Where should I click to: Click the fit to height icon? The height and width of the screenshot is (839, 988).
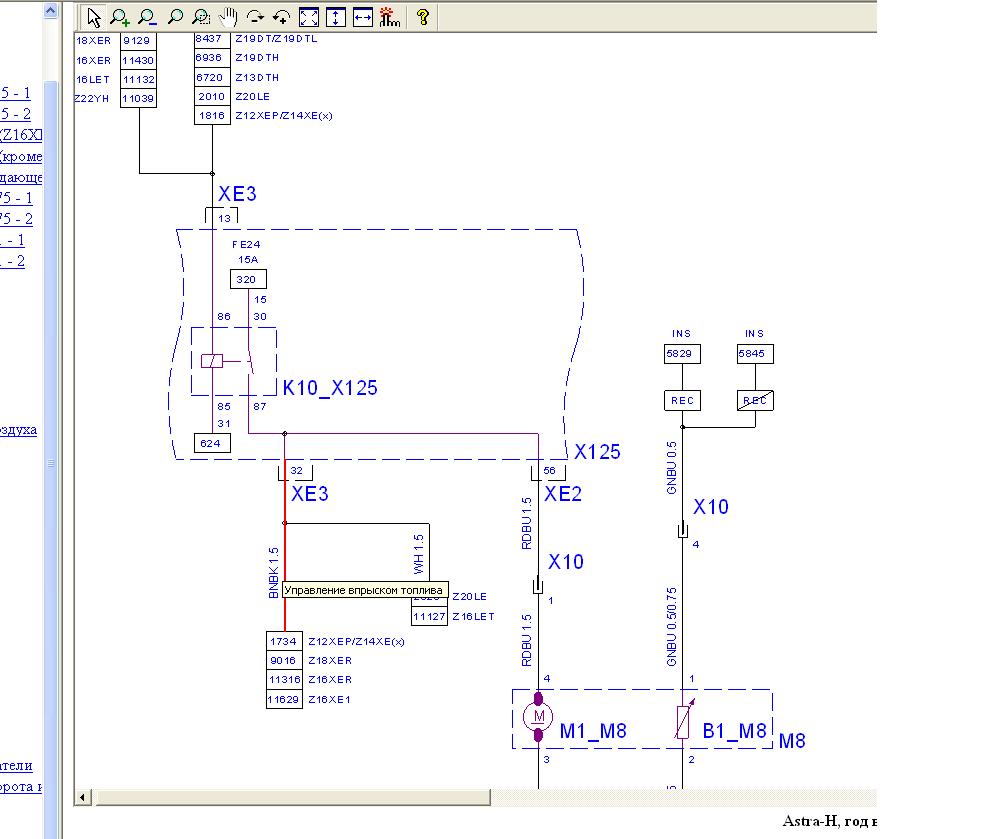click(336, 17)
